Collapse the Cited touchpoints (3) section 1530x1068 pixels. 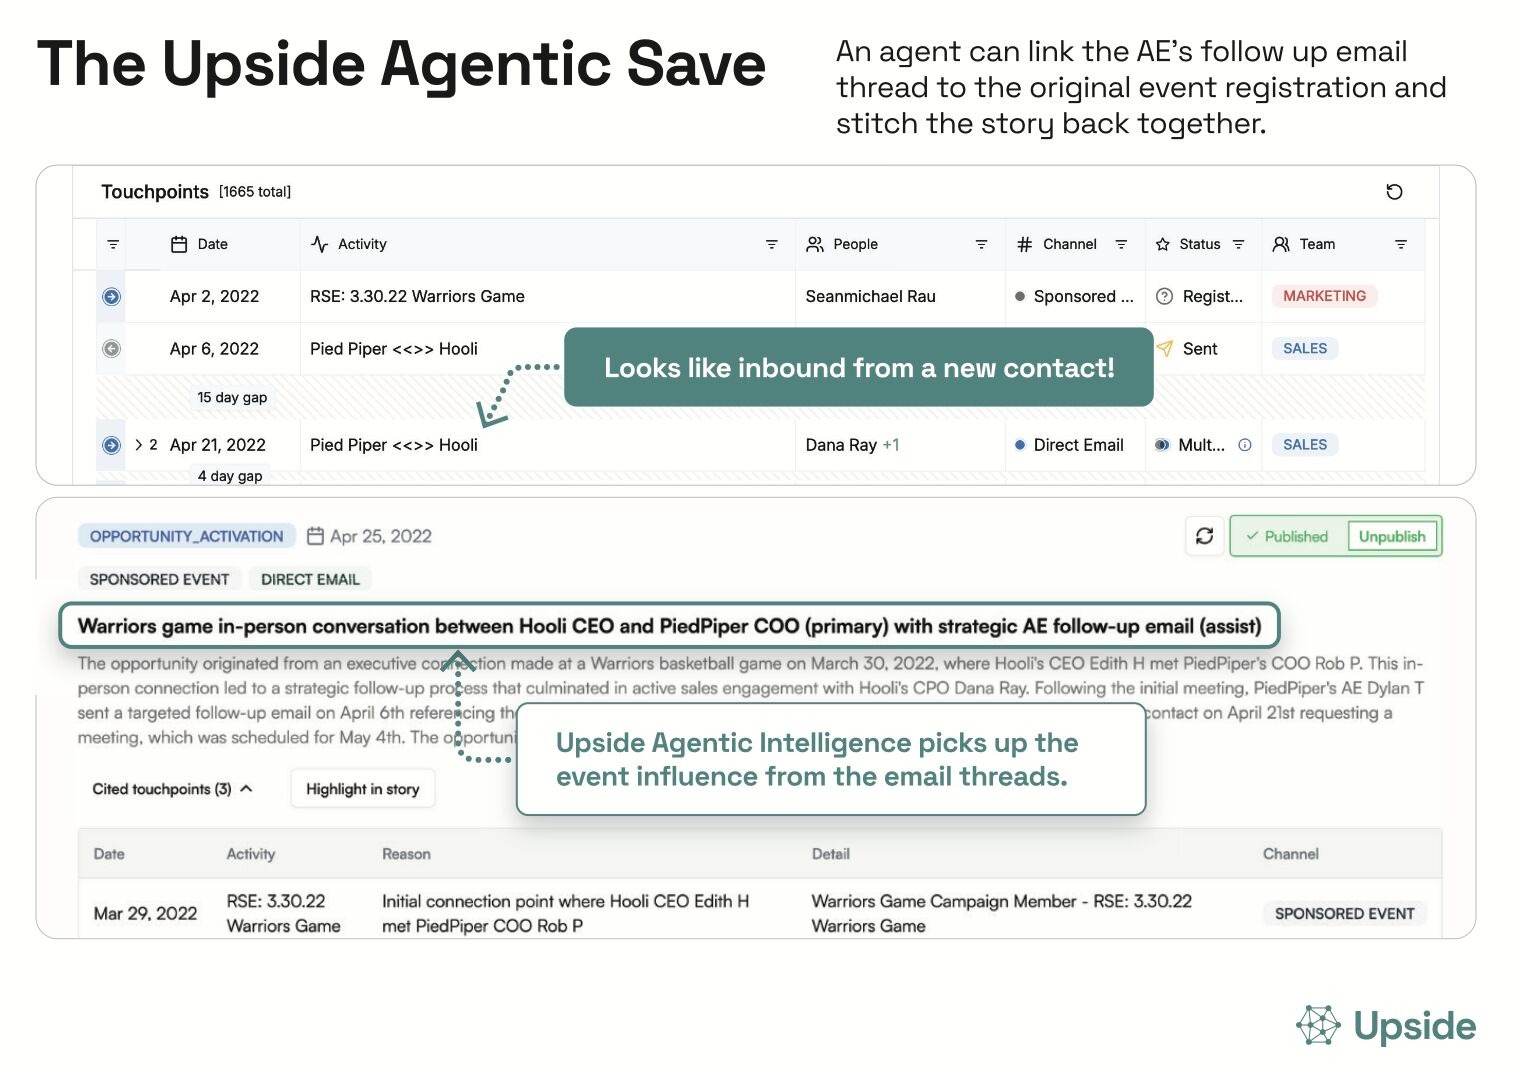point(172,789)
